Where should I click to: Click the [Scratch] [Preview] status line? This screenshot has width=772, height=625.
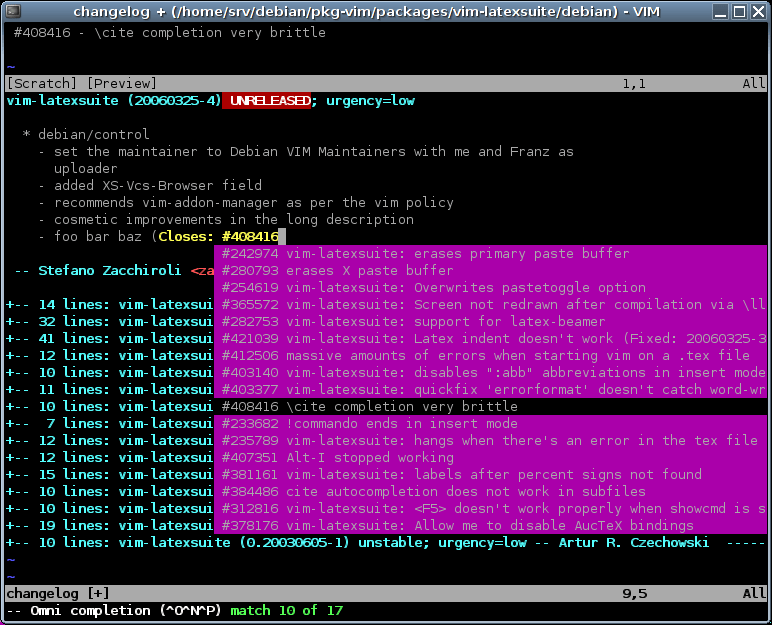click(x=386, y=83)
